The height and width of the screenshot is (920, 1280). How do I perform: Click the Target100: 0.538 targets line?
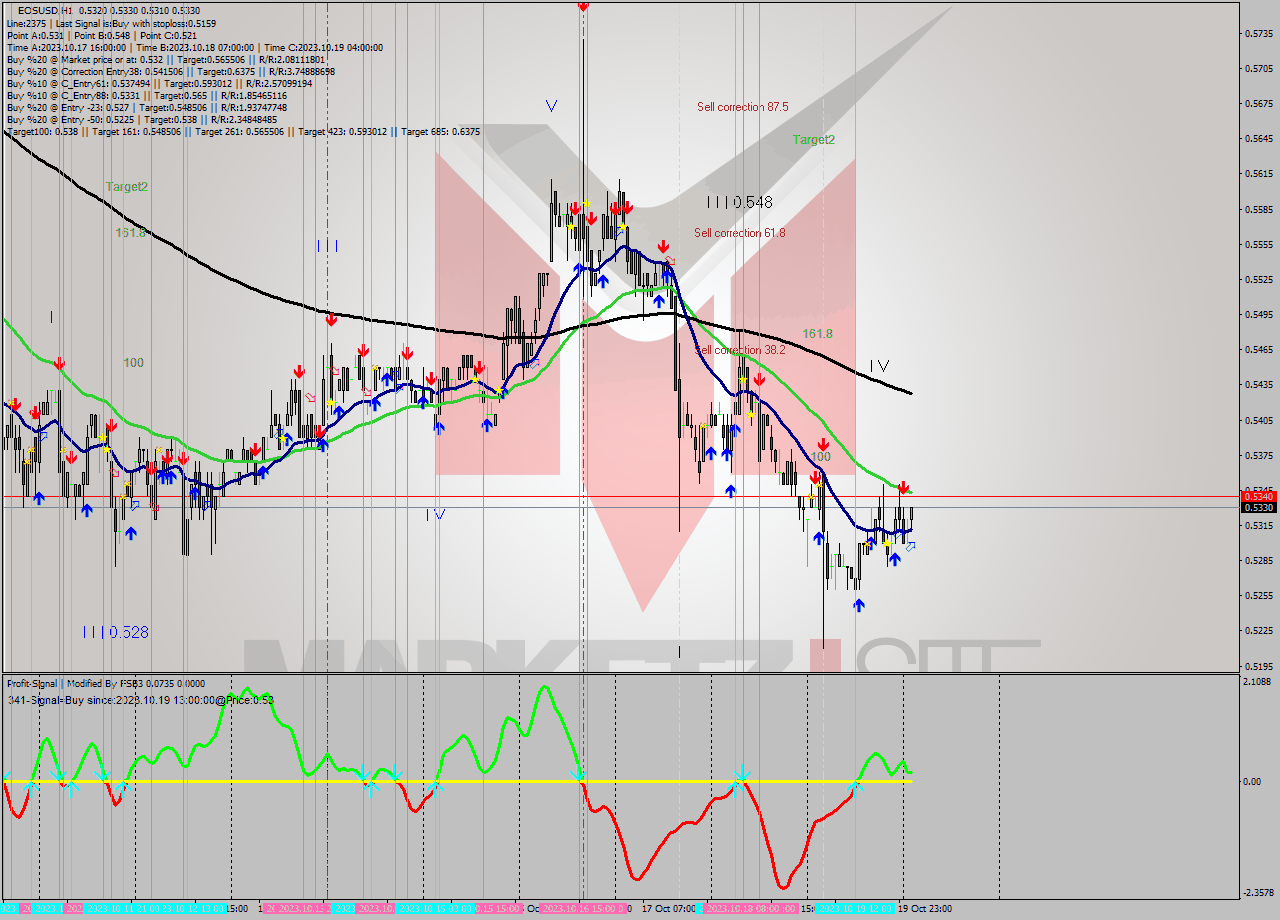pyautogui.click(x=243, y=131)
